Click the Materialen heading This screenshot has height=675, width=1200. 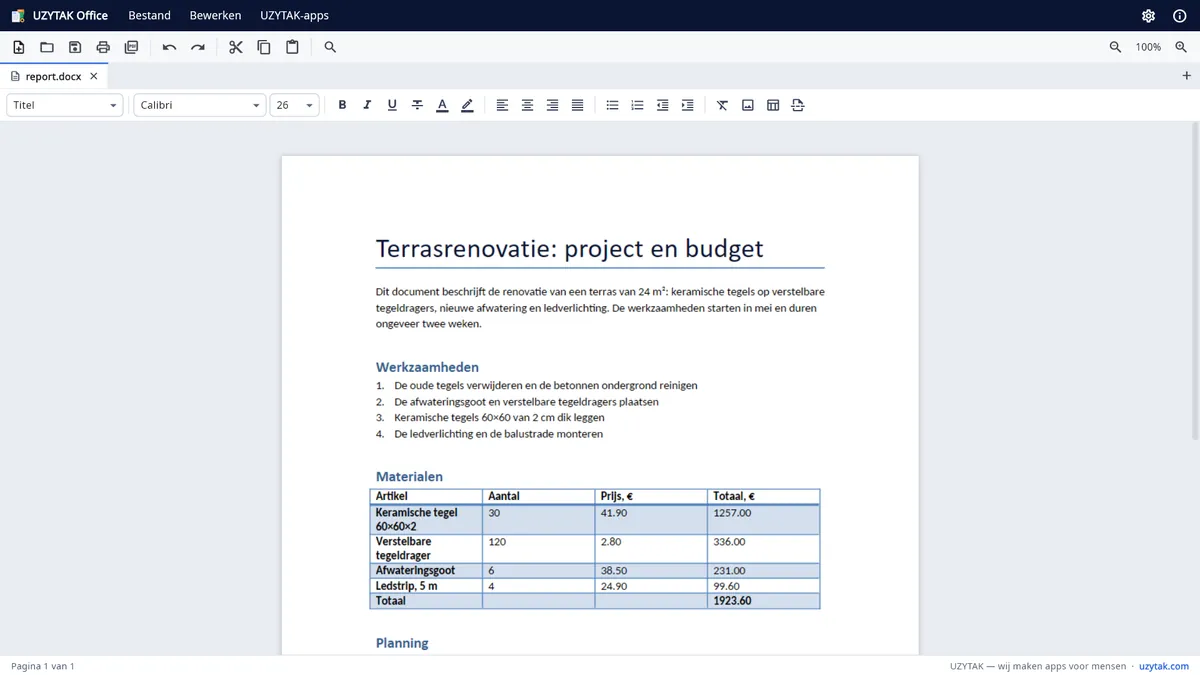409,477
